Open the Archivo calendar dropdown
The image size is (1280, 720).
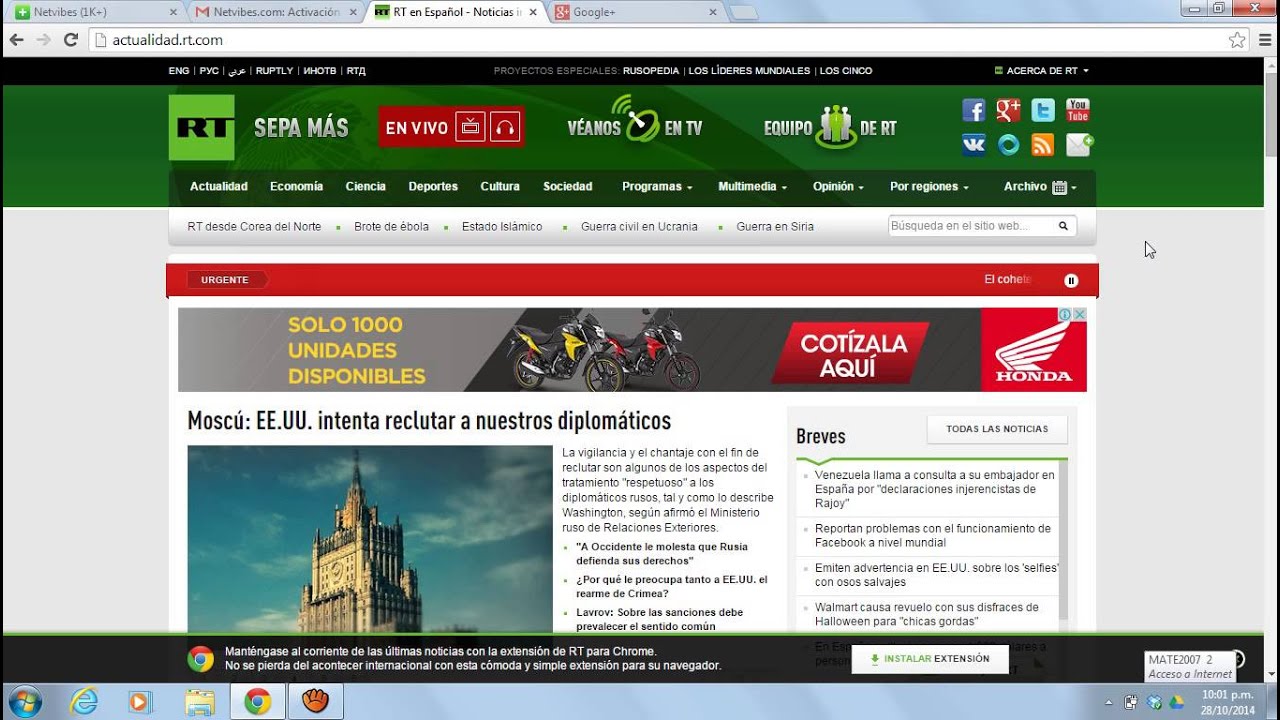point(1040,186)
